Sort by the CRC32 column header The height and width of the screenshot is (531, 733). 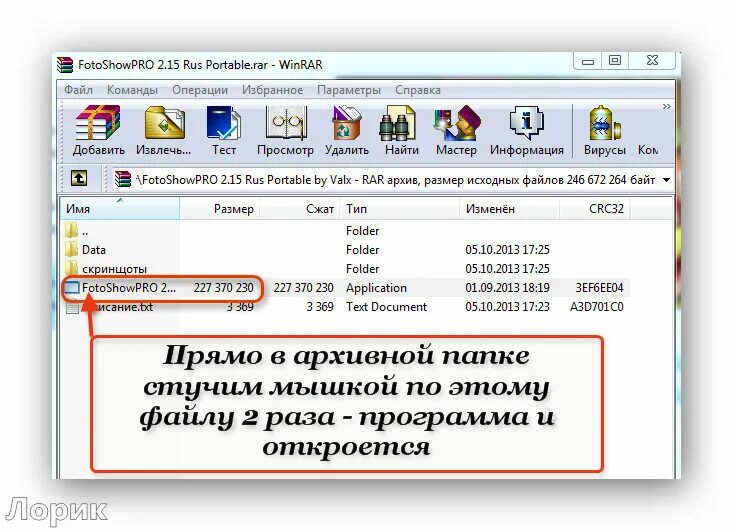coord(595,208)
